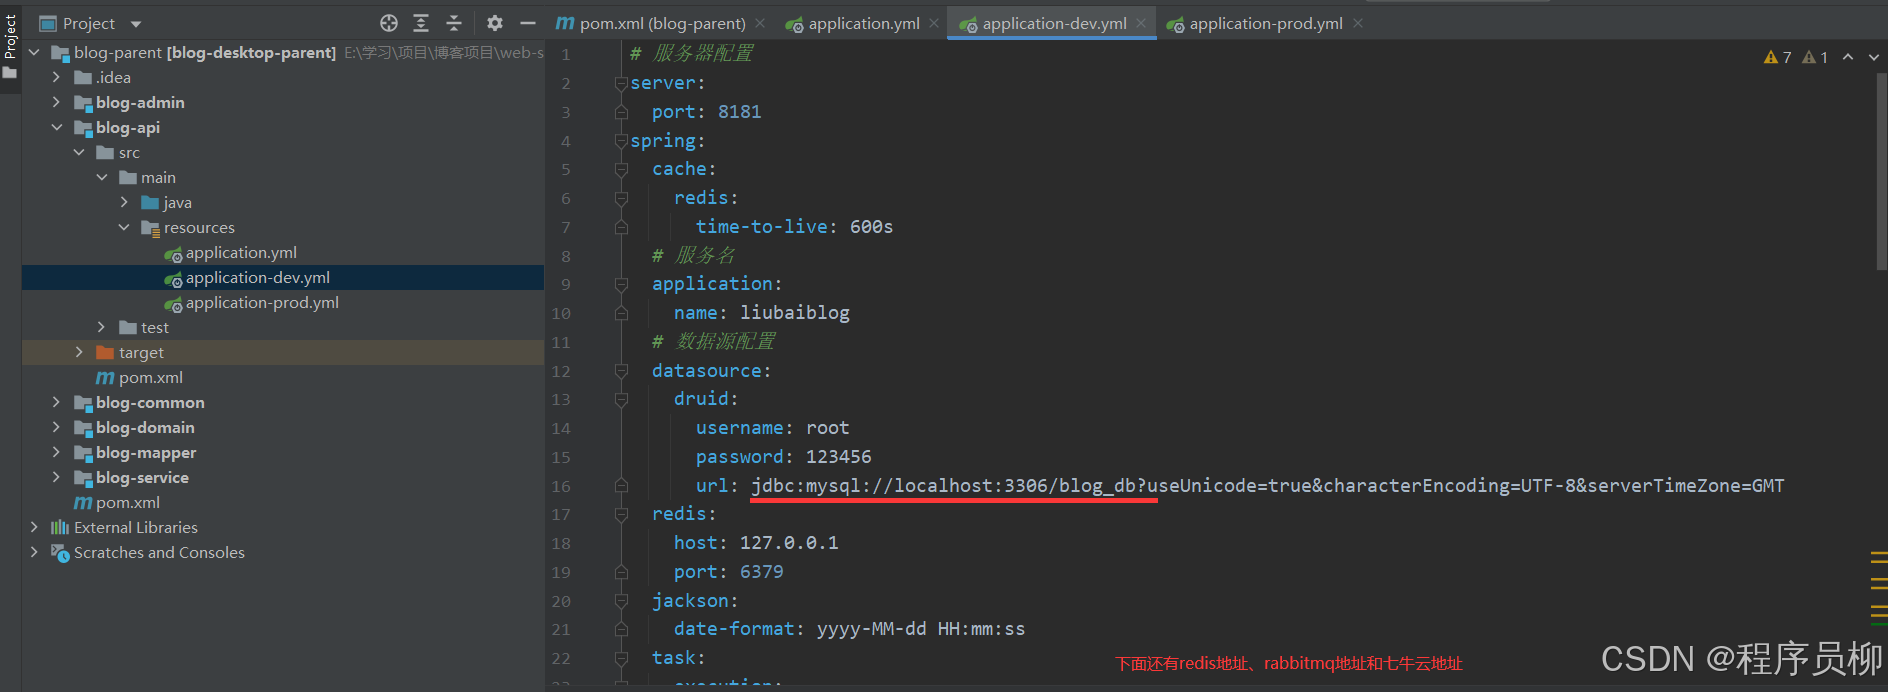Click the username value root
This screenshot has height=692, width=1888.
point(828,428)
